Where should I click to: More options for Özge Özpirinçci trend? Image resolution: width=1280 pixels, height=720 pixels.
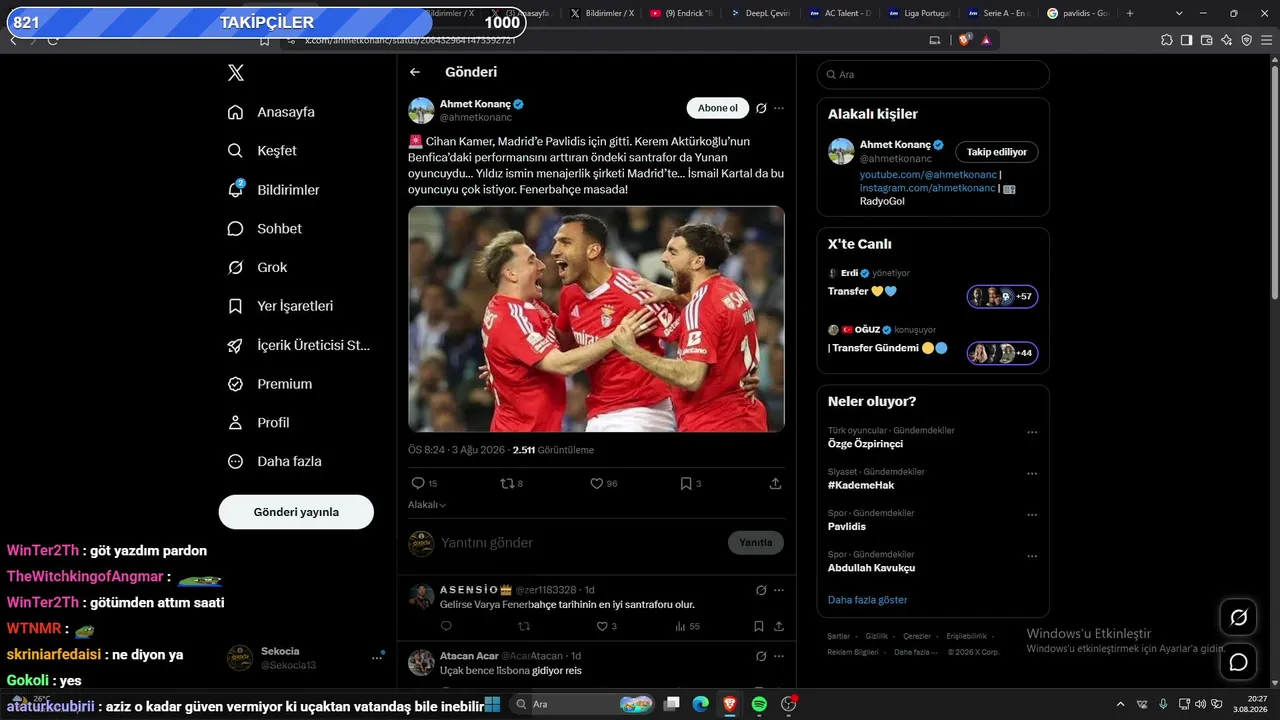(x=1032, y=433)
